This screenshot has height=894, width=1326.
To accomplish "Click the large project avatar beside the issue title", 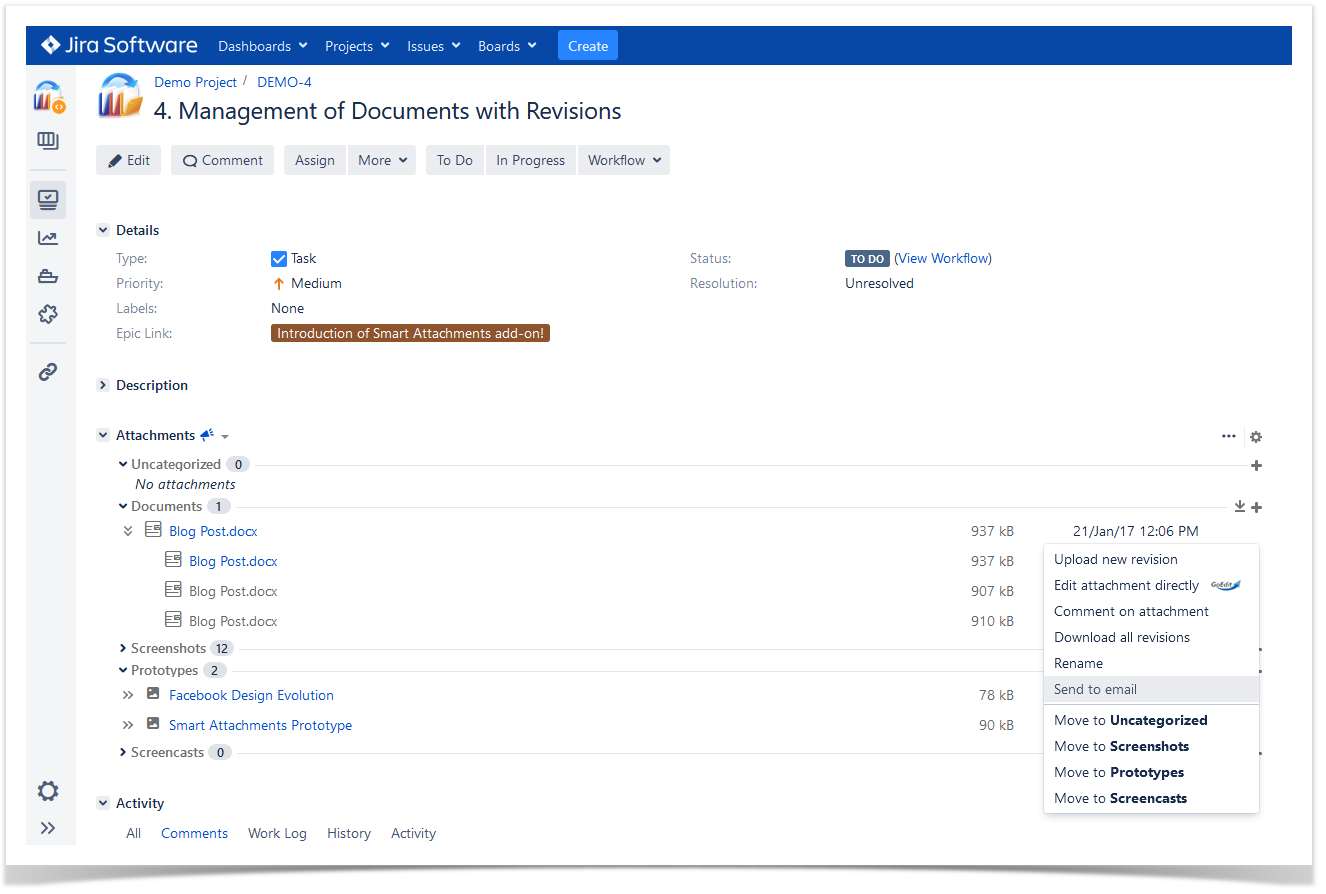I will coord(120,96).
